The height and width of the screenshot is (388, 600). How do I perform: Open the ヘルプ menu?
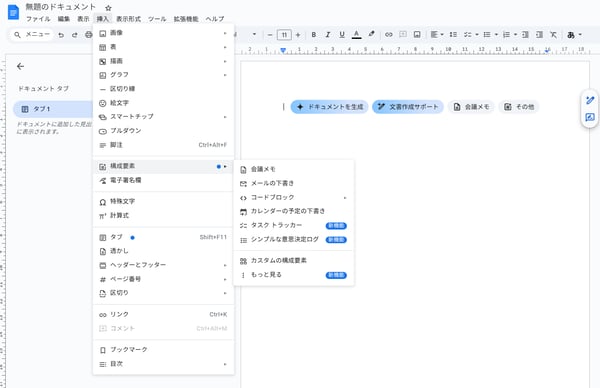[x=215, y=19]
